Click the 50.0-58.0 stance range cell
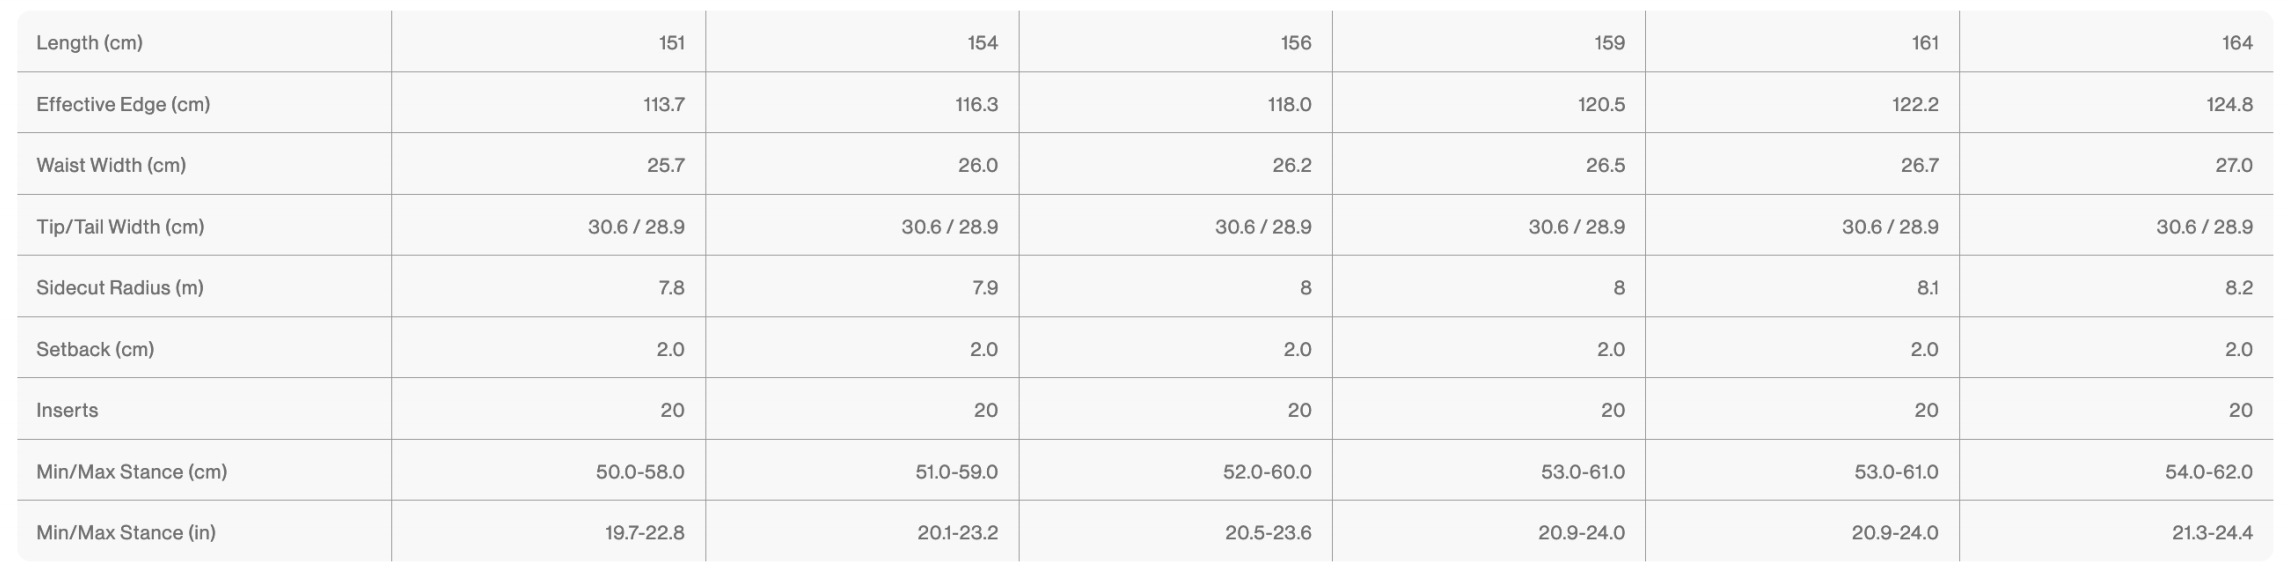The image size is (2288, 574). (x=640, y=472)
